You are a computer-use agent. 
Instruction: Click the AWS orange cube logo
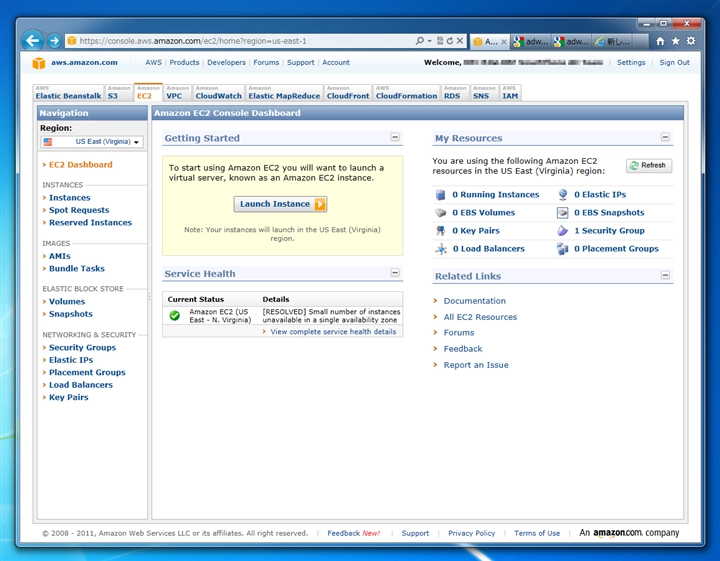coord(39,63)
